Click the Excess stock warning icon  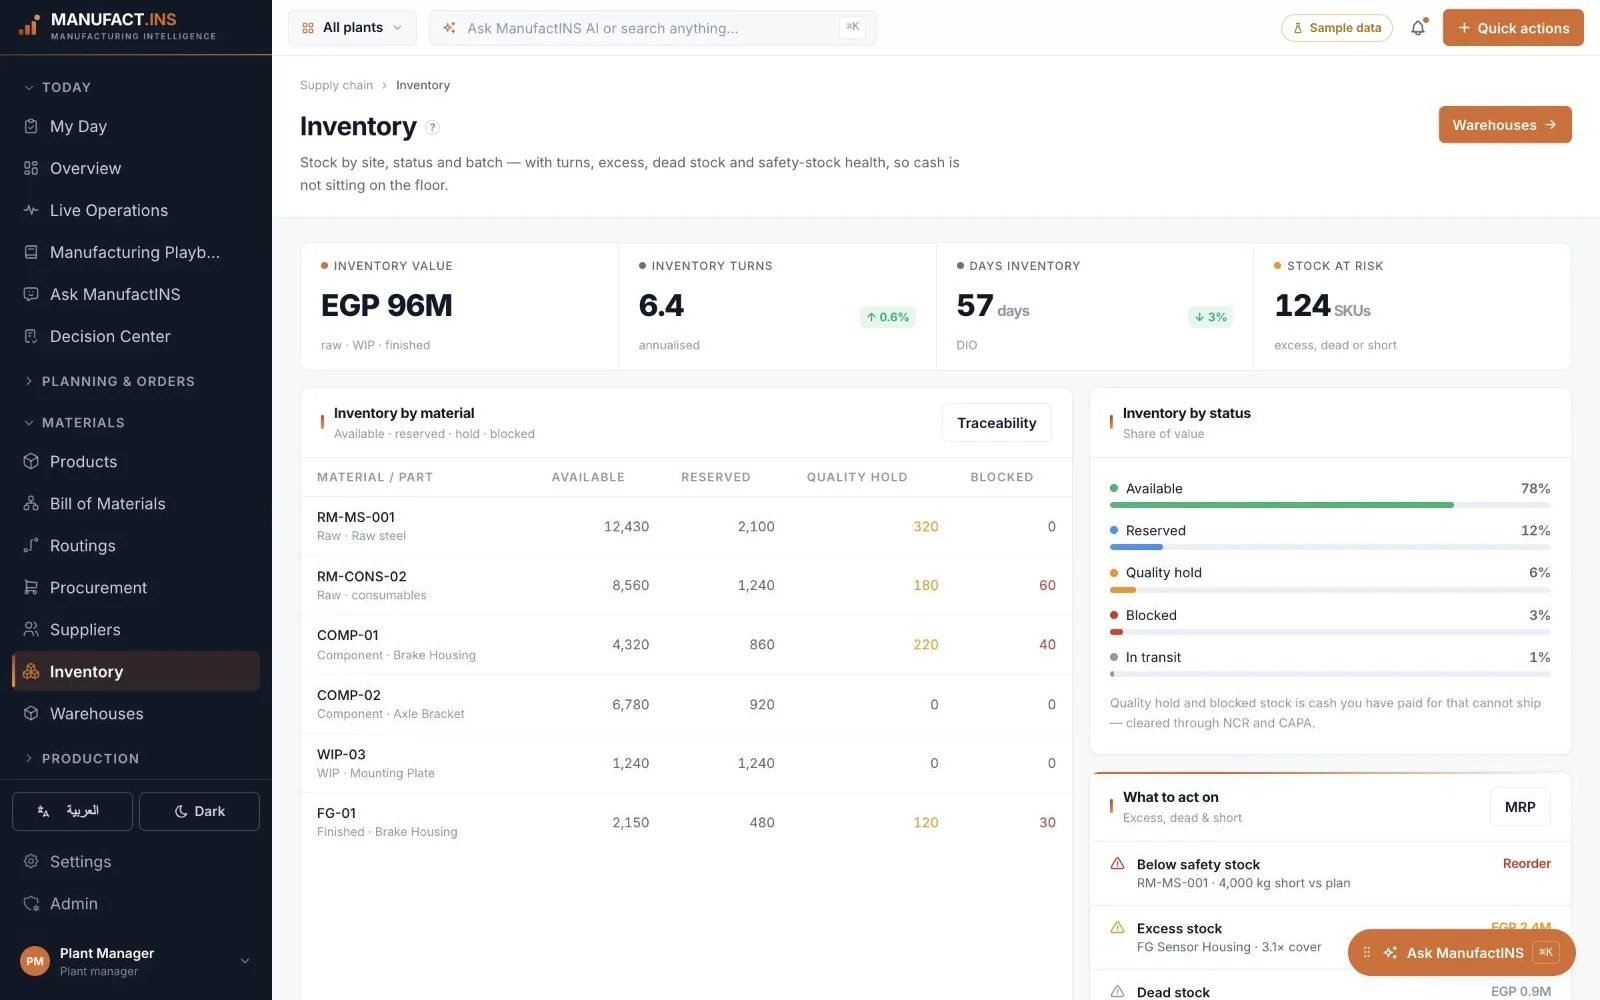click(1118, 928)
